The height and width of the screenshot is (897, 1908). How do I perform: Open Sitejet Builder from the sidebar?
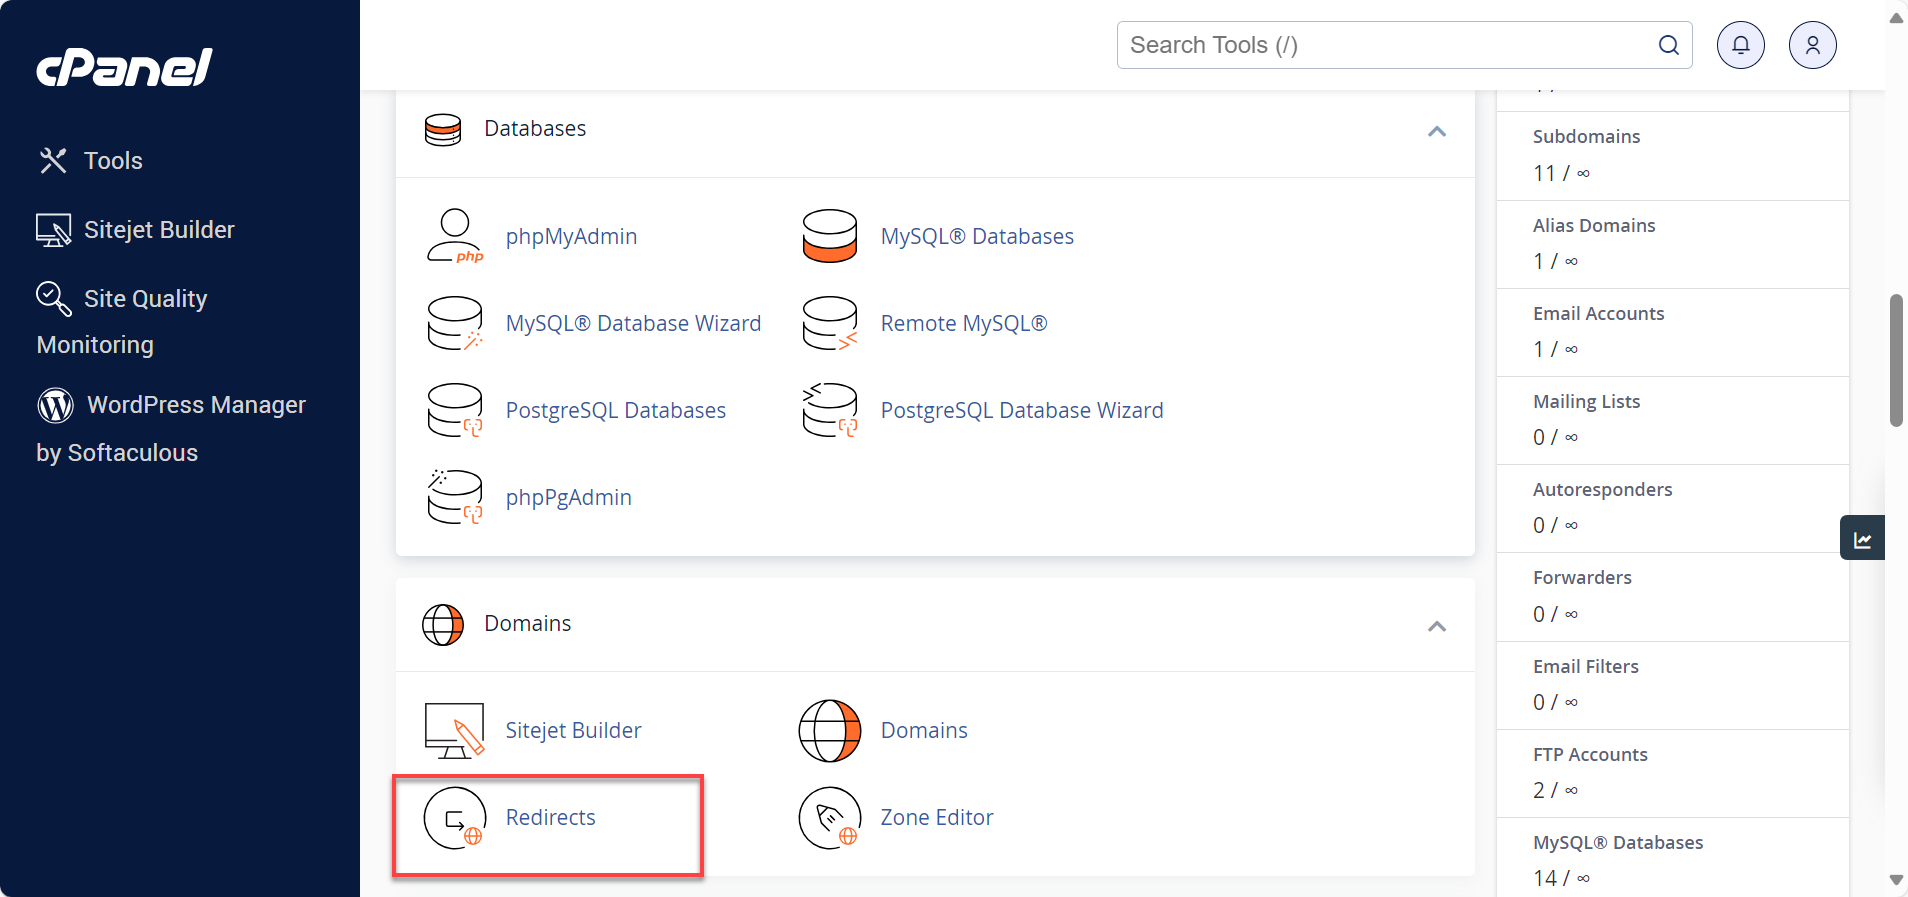158,230
